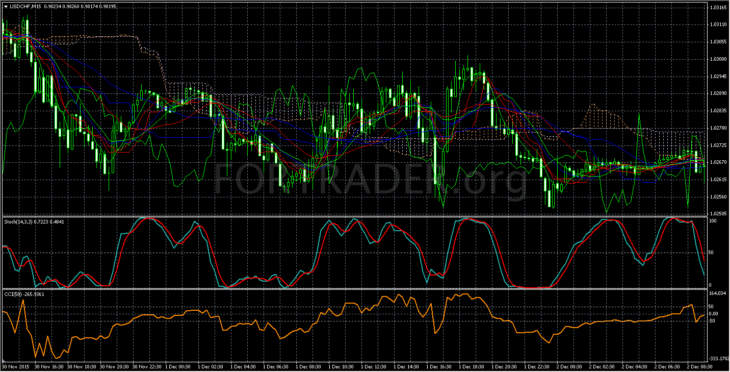Click the small arrow before USDCHF,M15
This screenshot has height=372, width=730.
tap(6, 7)
